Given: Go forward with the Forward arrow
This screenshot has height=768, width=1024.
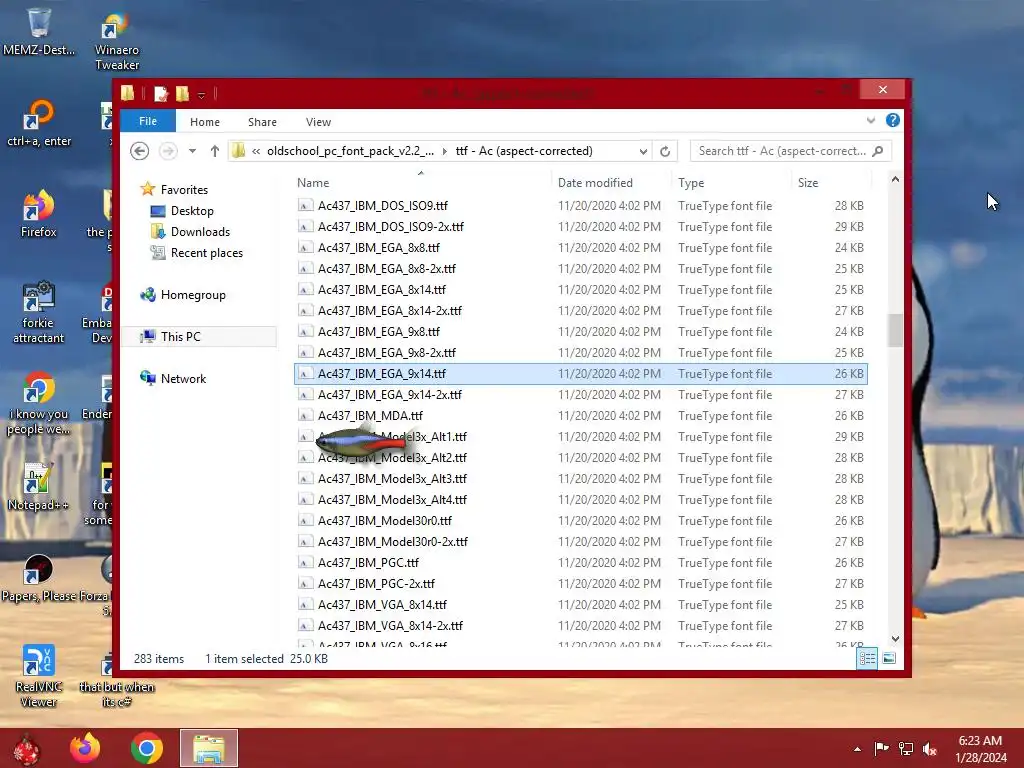Looking at the screenshot, I should [168, 151].
